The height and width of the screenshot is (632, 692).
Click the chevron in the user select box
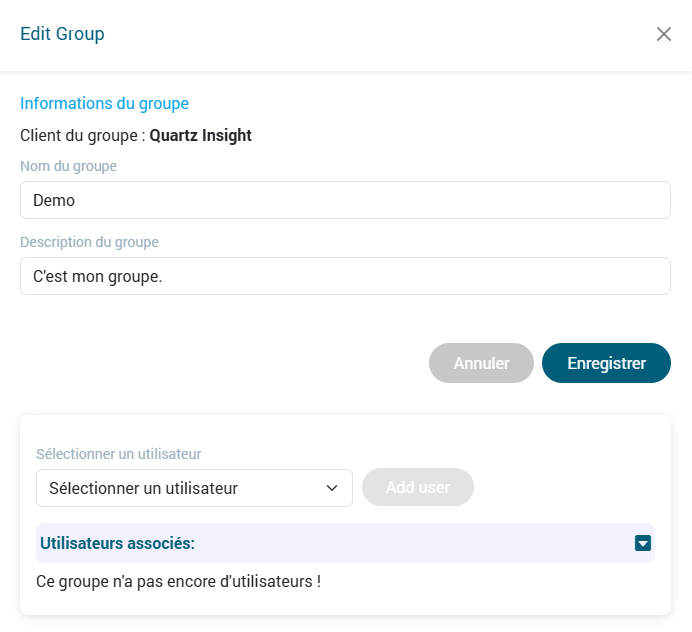pos(332,488)
